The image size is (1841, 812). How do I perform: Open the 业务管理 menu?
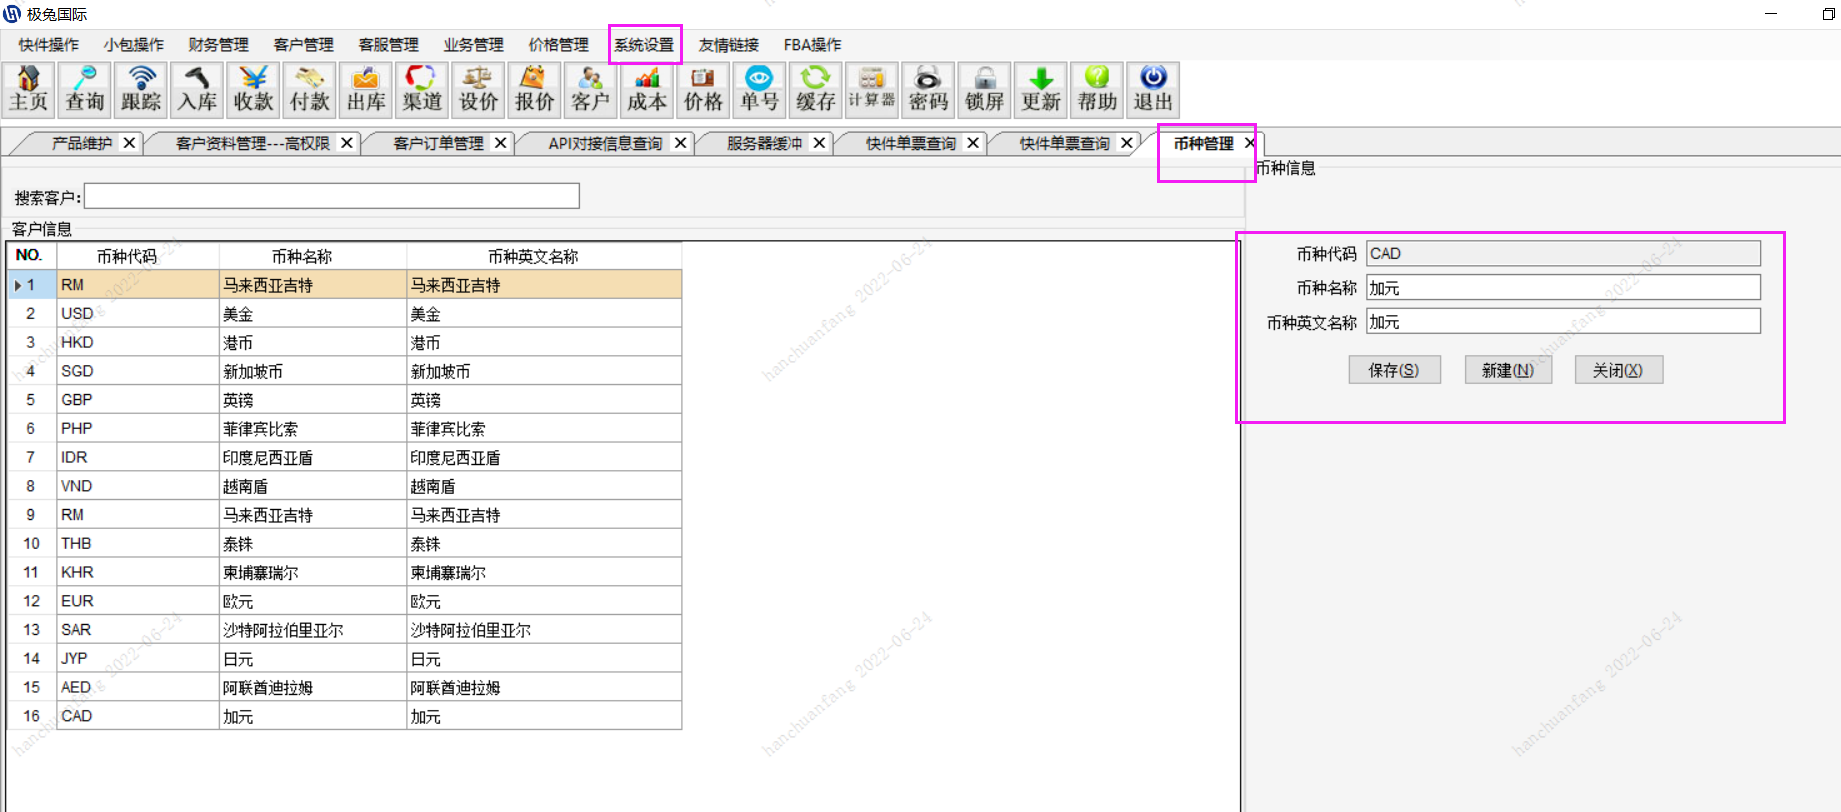[x=474, y=45]
